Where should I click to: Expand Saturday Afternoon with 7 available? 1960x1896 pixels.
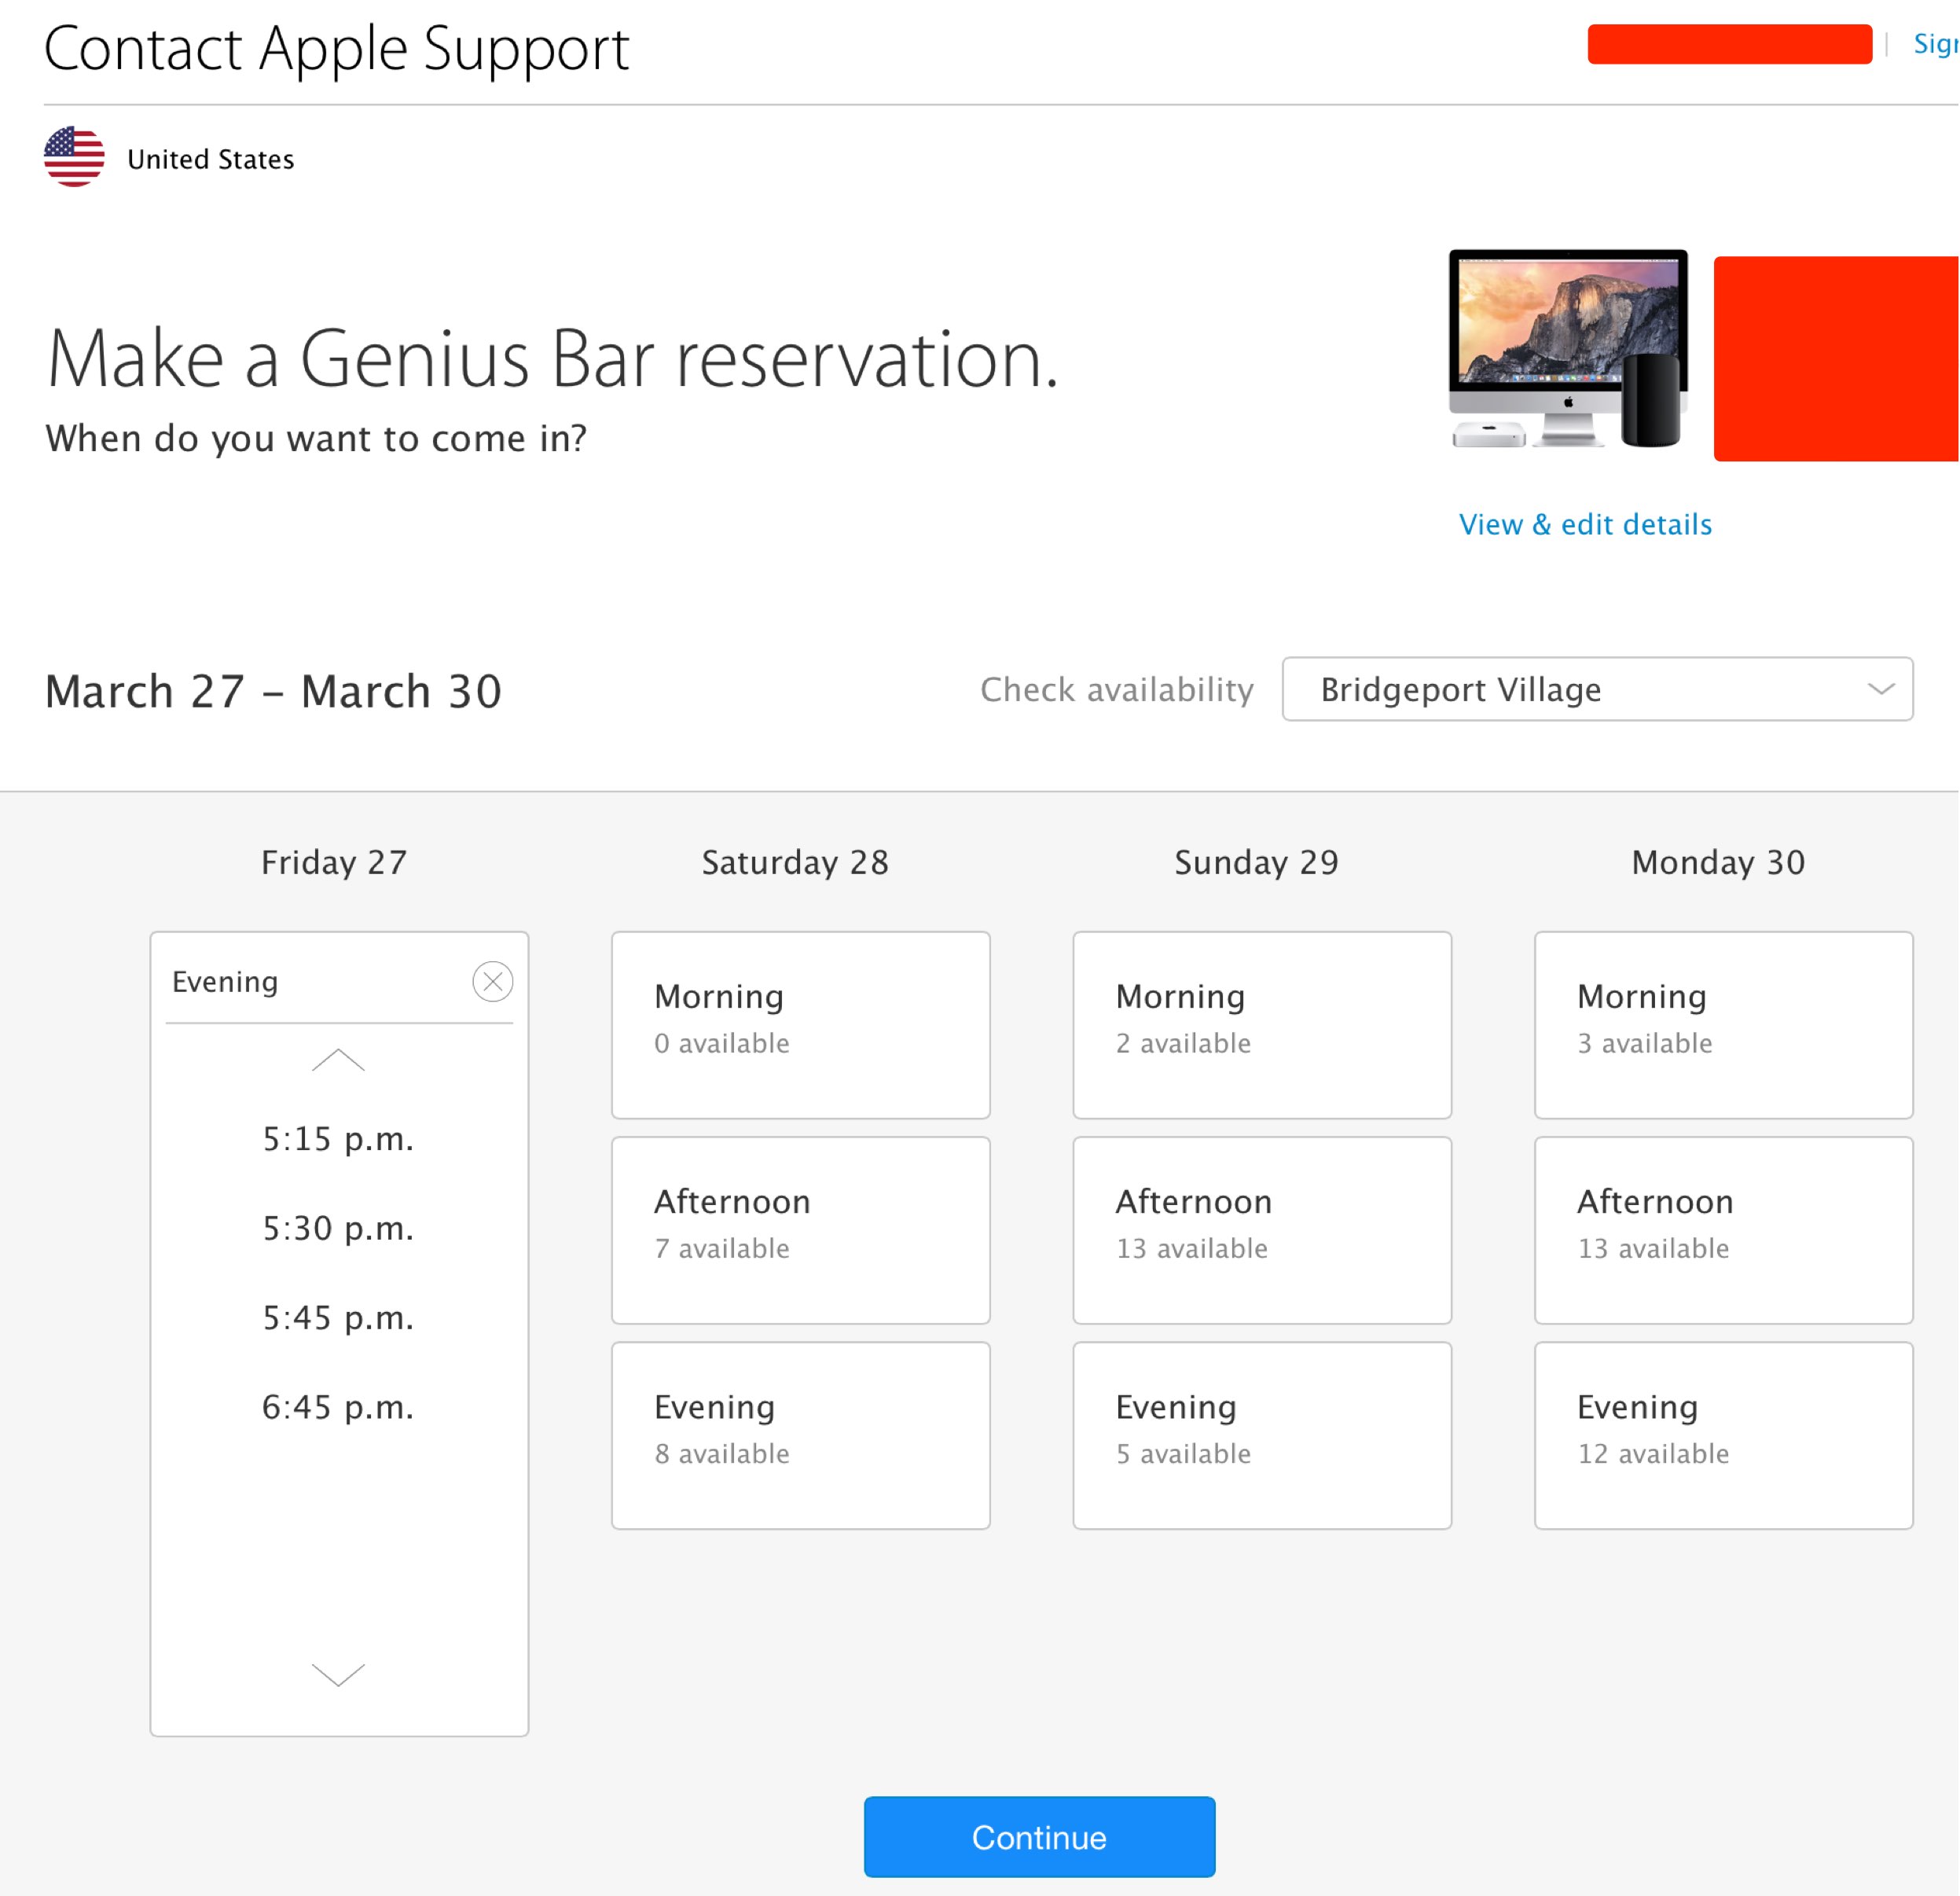click(x=800, y=1230)
